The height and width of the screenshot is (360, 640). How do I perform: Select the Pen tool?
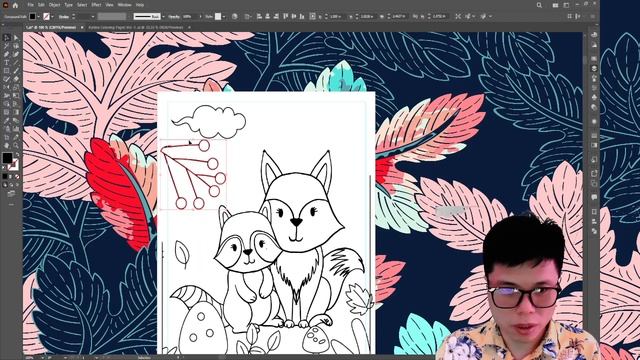click(7, 54)
